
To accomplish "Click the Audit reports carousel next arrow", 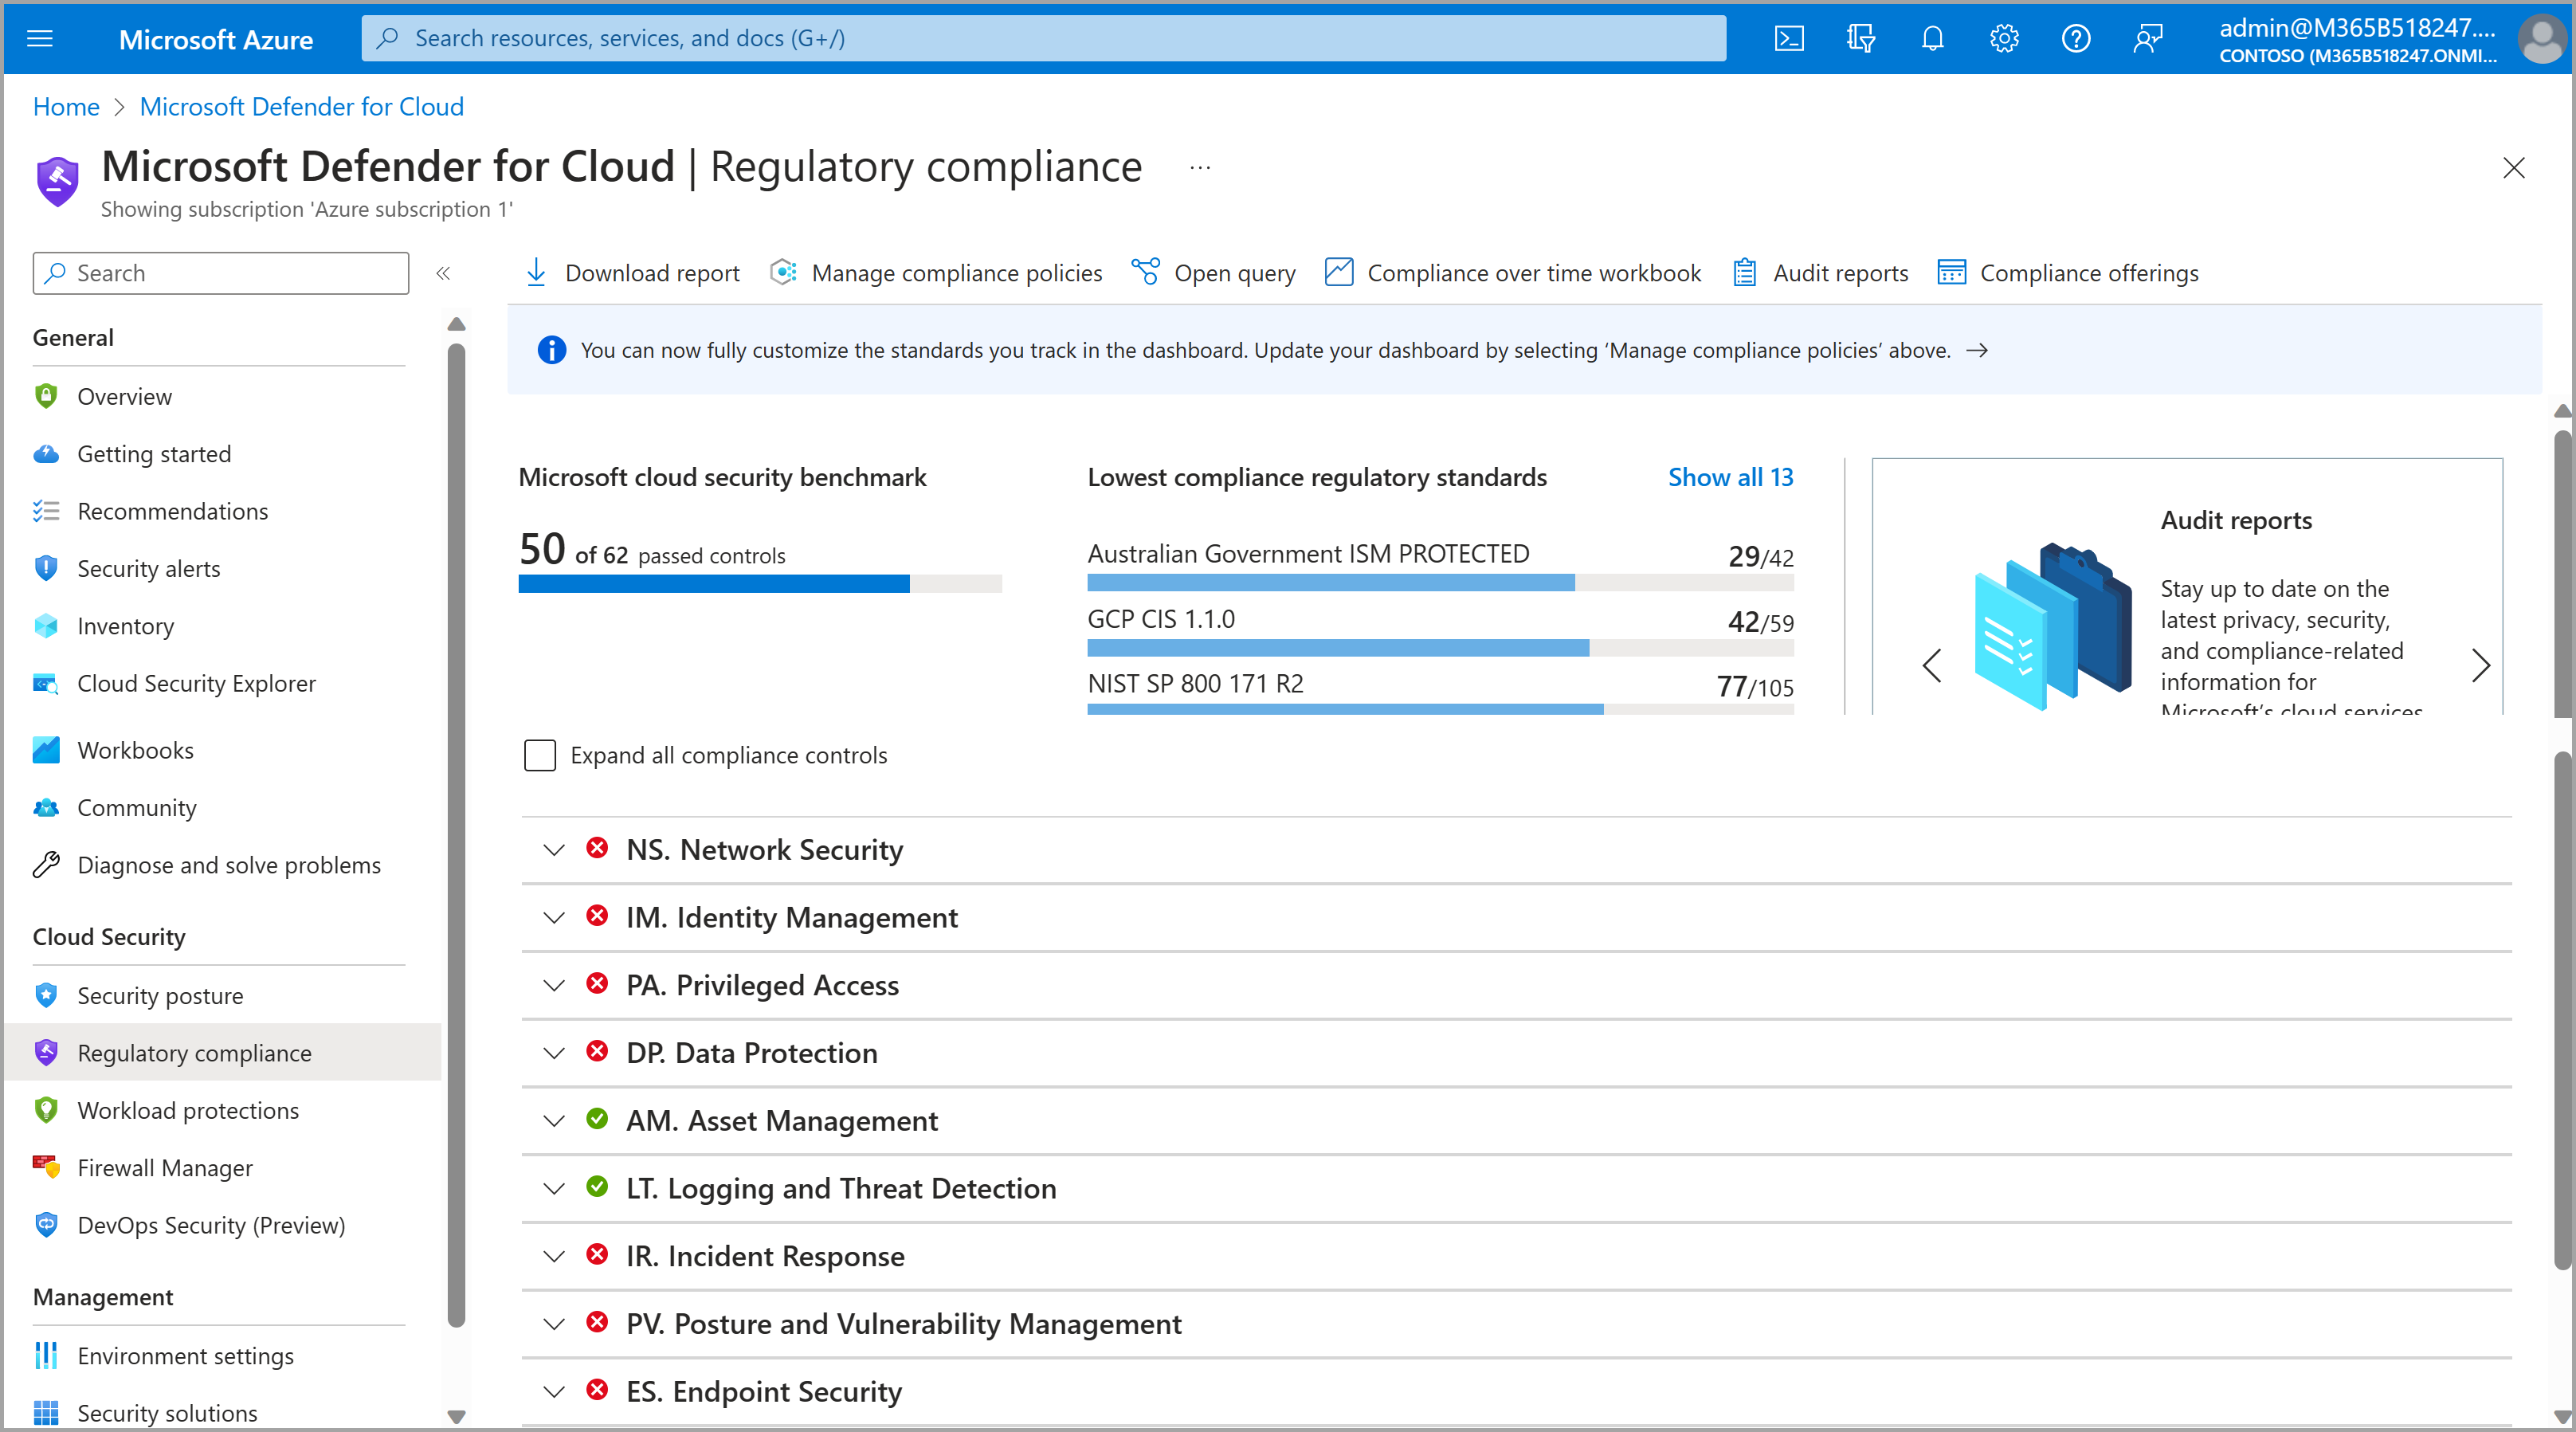I will pyautogui.click(x=2483, y=665).
